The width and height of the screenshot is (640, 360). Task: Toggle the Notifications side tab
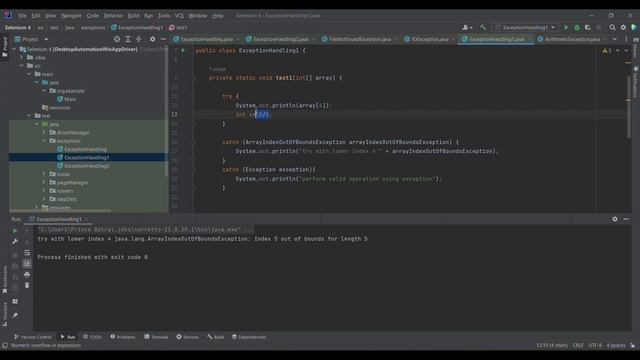636,82
